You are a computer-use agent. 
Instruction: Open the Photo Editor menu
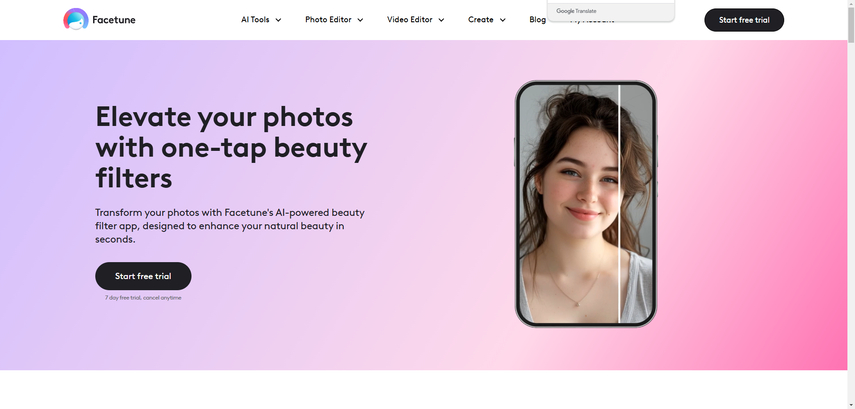[x=328, y=20]
